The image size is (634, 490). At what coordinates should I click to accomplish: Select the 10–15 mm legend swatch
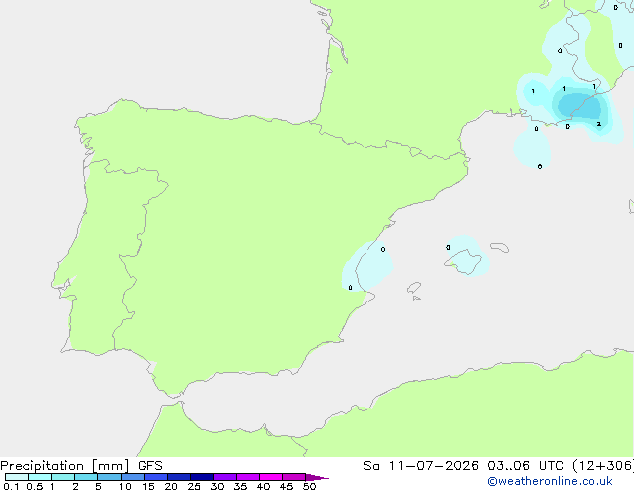[133, 477]
